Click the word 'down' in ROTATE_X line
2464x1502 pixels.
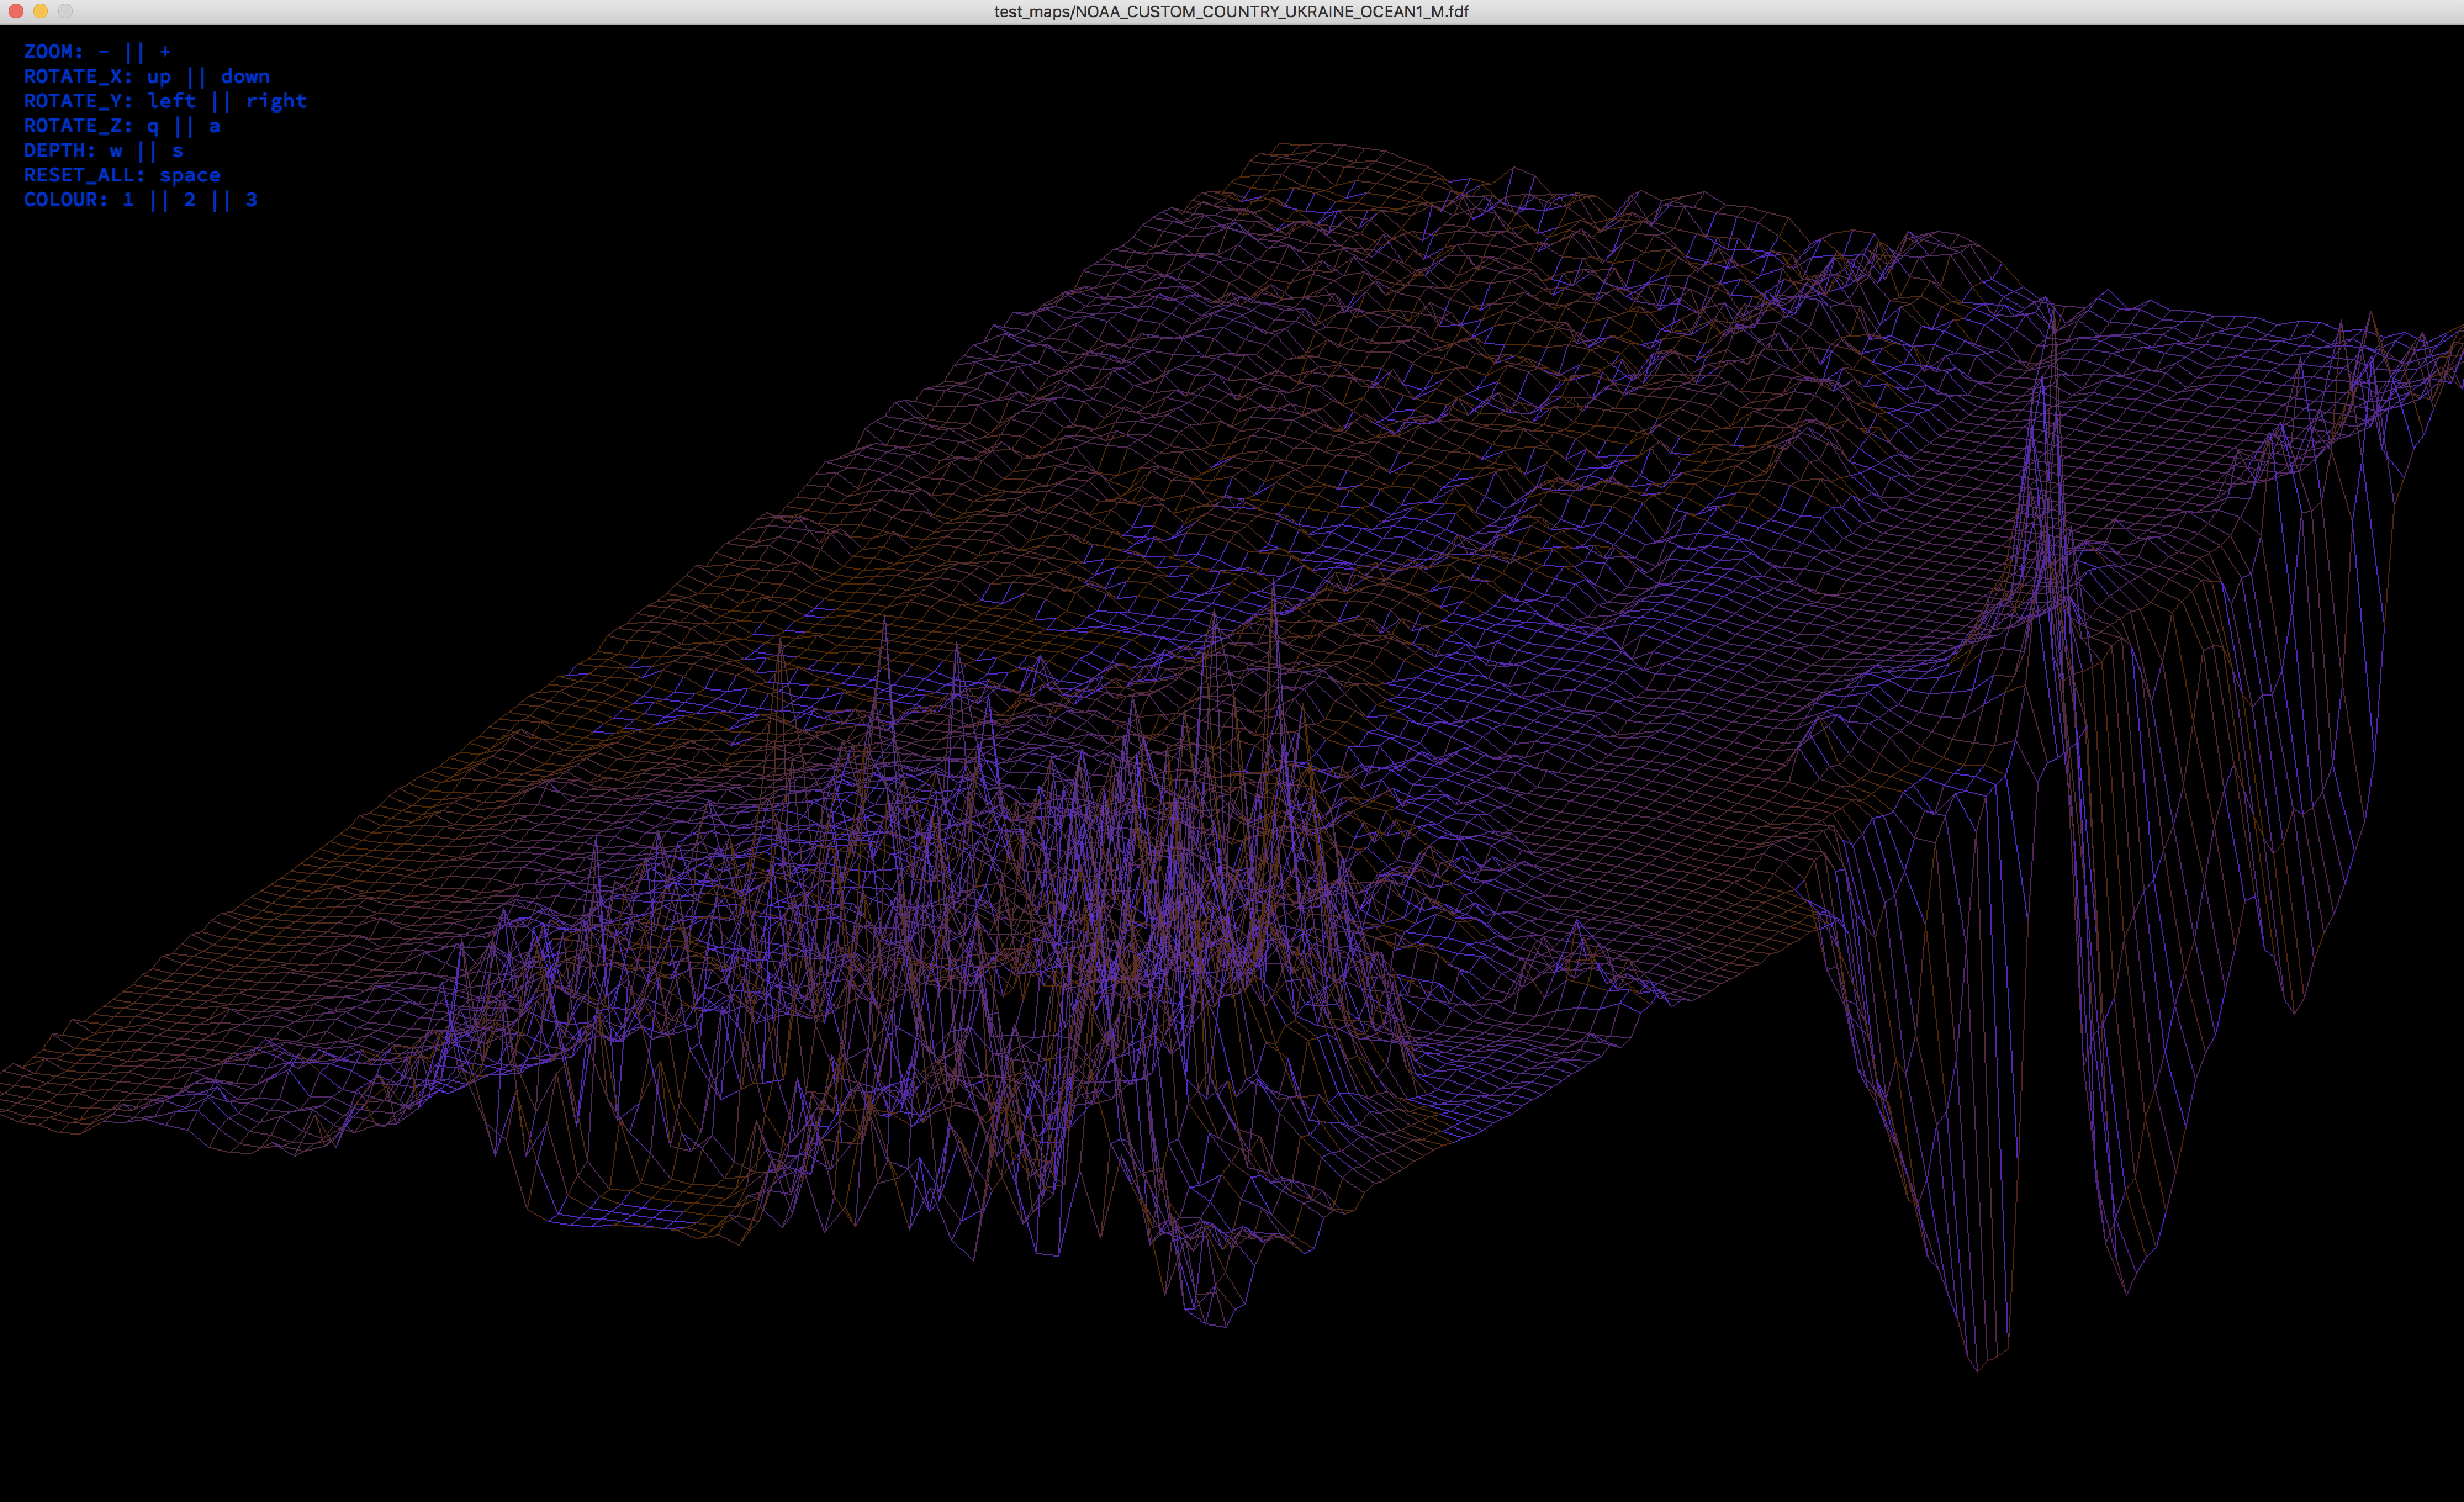(x=245, y=76)
